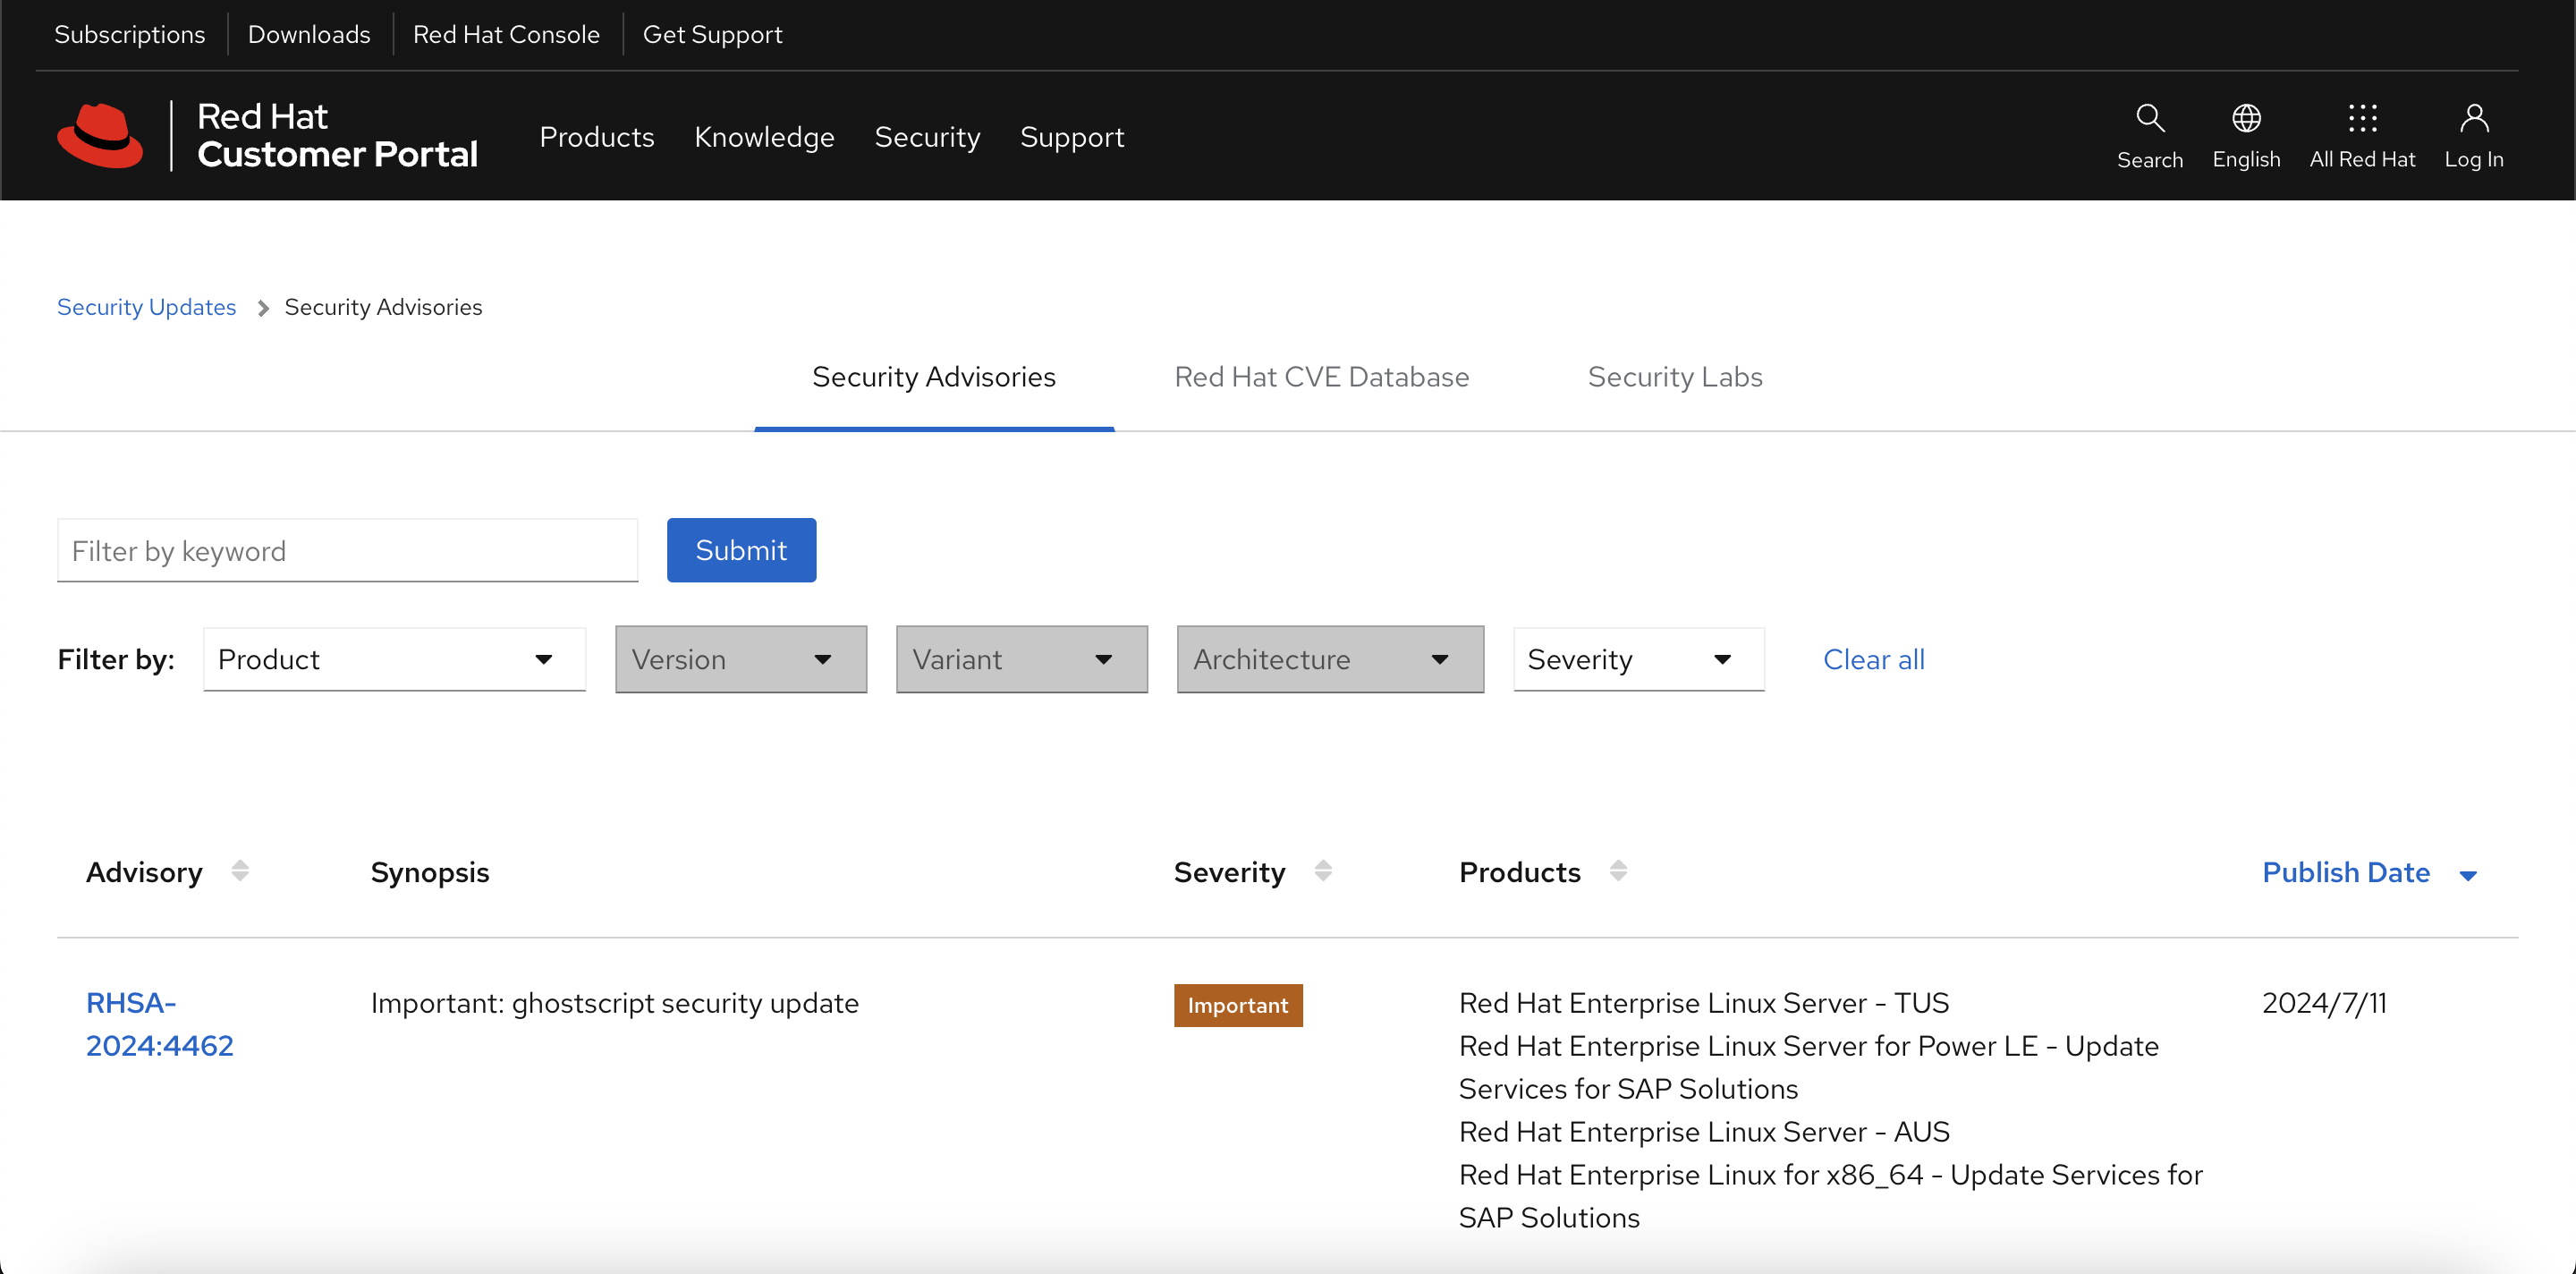Viewport: 2576px width, 1274px height.
Task: Click the Red Hat Customer Portal title
Action: tap(337, 135)
